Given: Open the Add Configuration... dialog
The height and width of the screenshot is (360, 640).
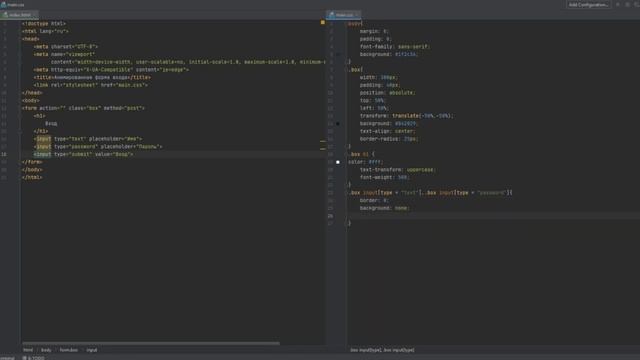Looking at the screenshot, I should point(589,4).
